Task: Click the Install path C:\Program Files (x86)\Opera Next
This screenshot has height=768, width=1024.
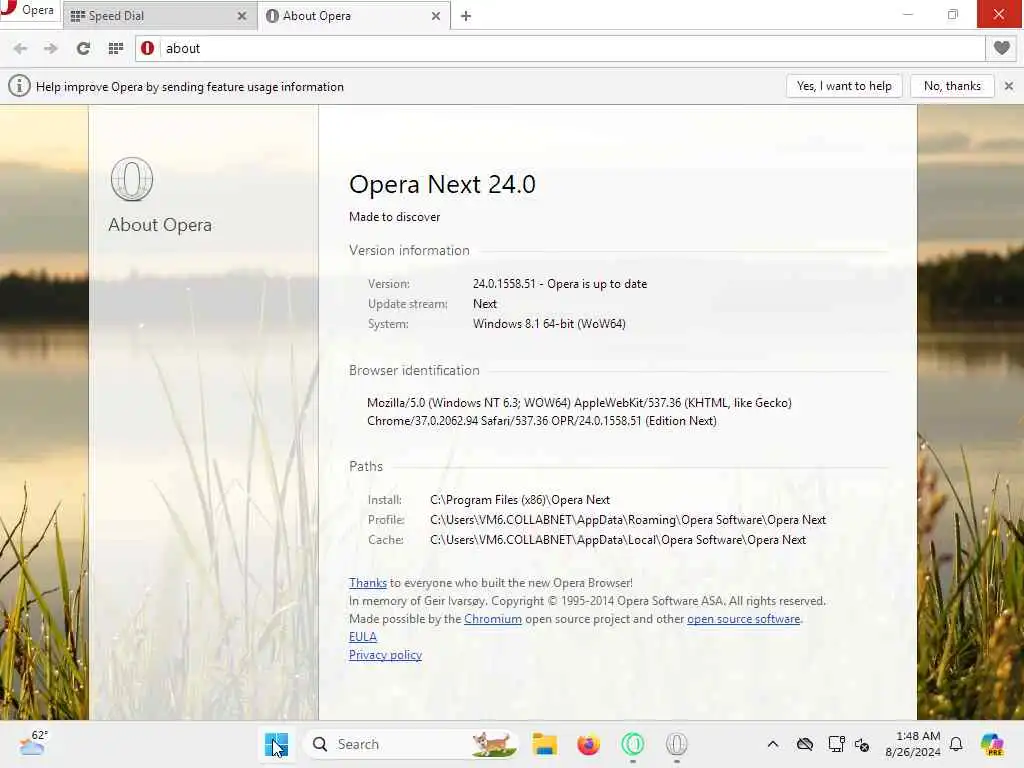Action: 520,500
